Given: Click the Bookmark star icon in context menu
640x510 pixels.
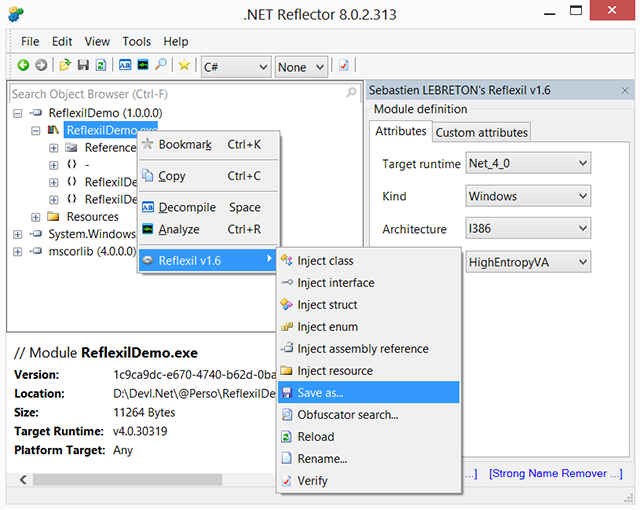Looking at the screenshot, I should click(x=147, y=144).
